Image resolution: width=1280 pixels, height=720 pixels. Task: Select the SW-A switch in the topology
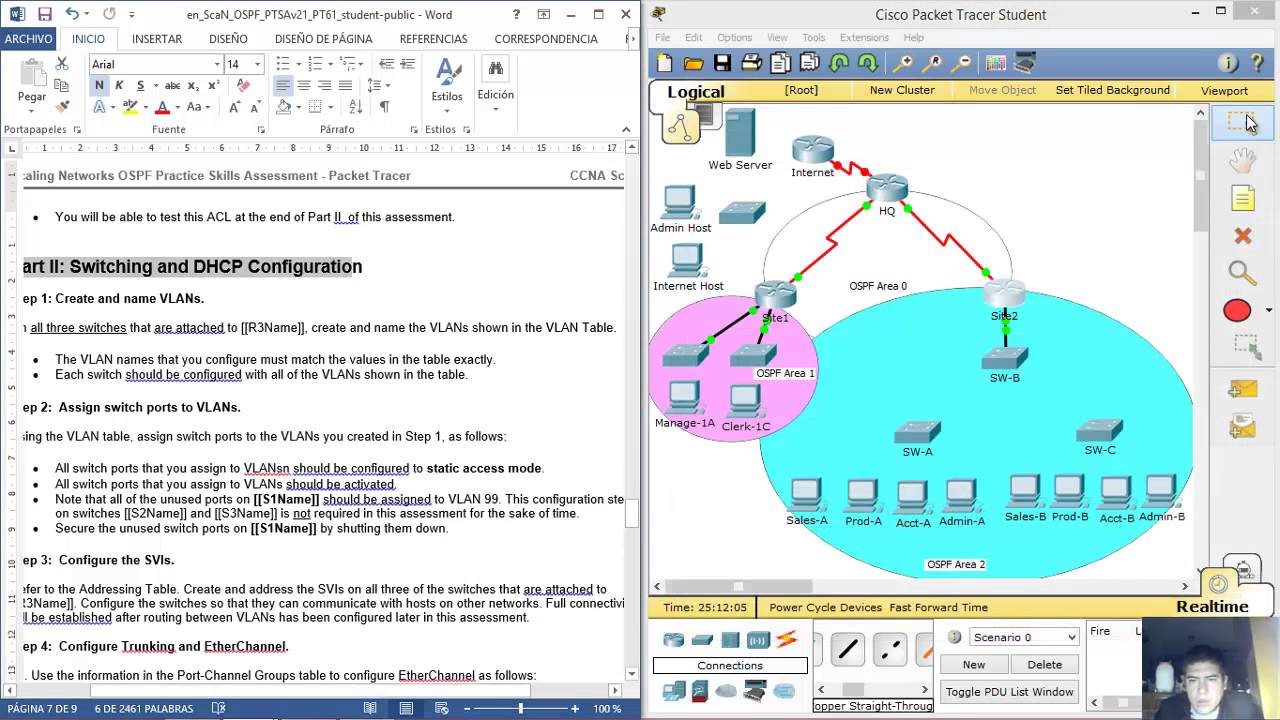coord(917,432)
